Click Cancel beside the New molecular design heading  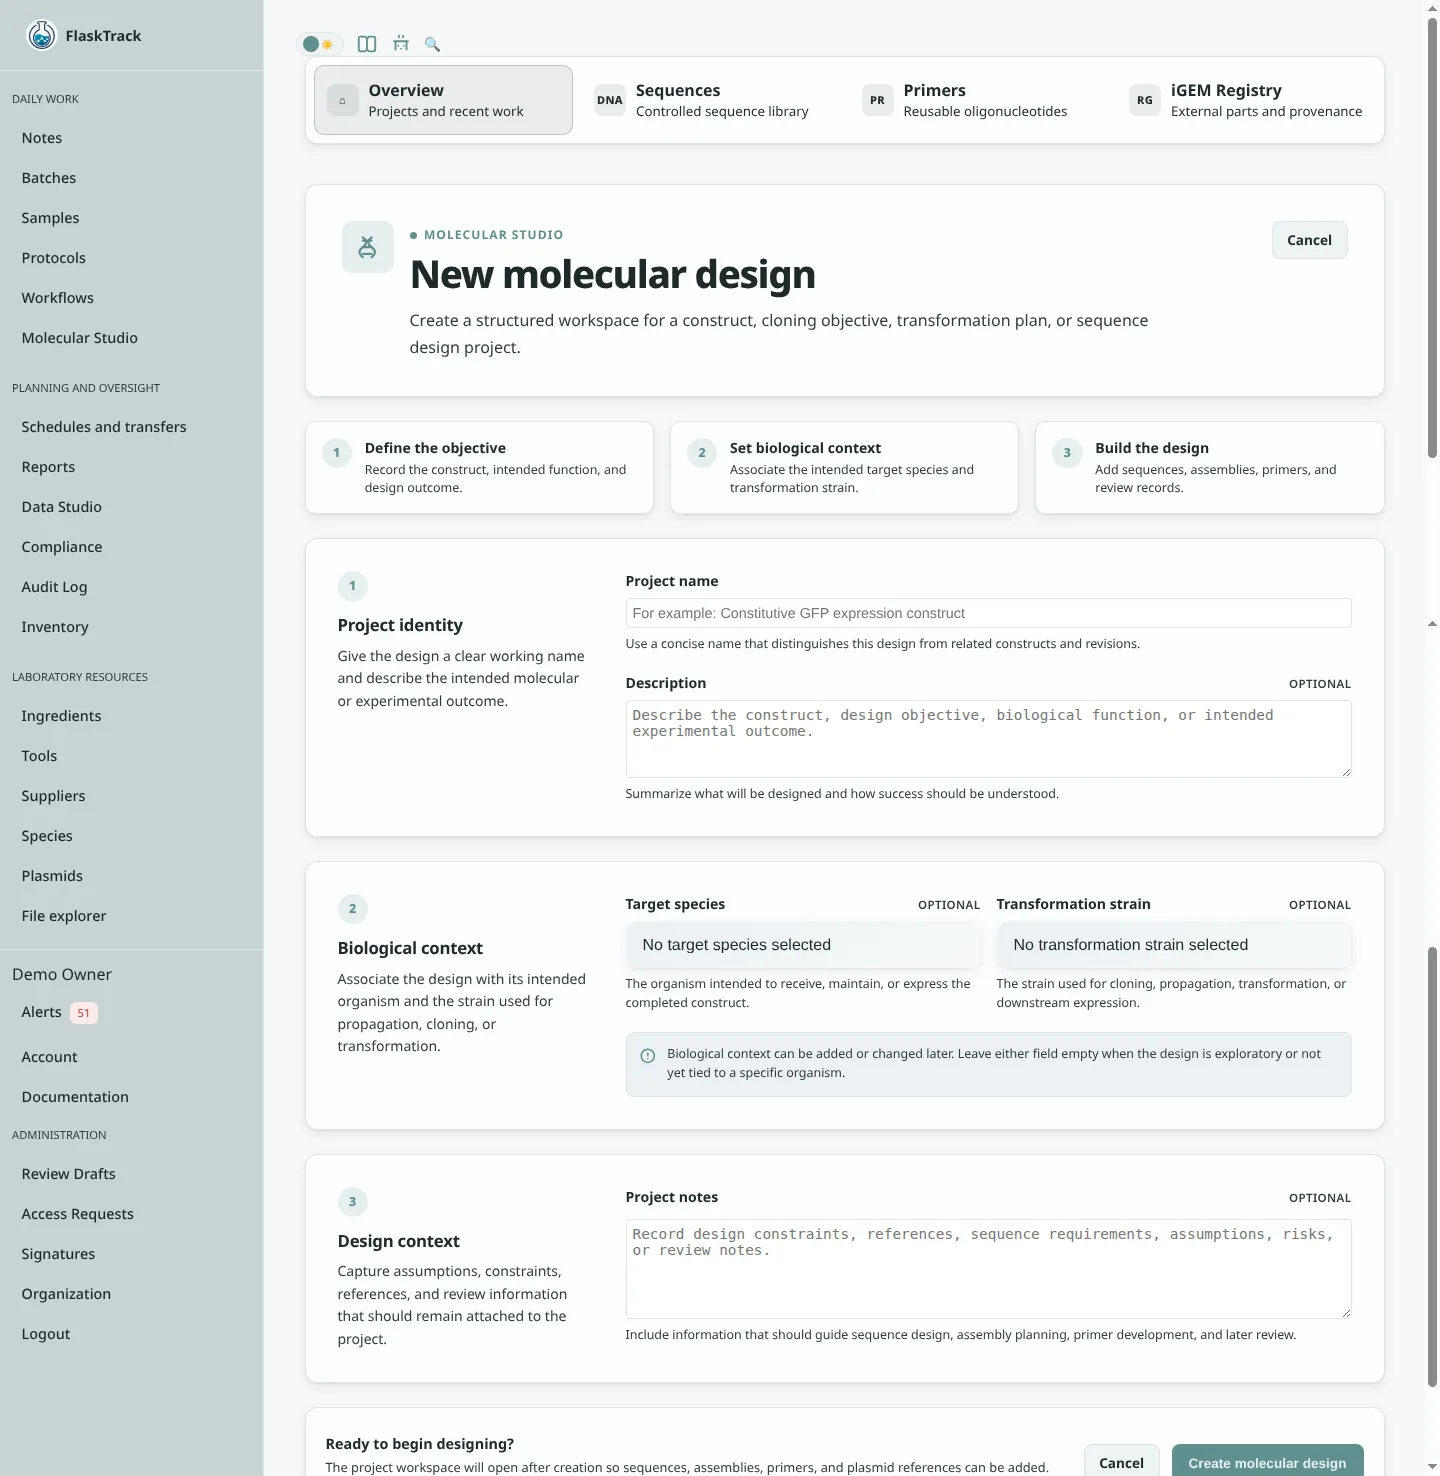point(1309,240)
